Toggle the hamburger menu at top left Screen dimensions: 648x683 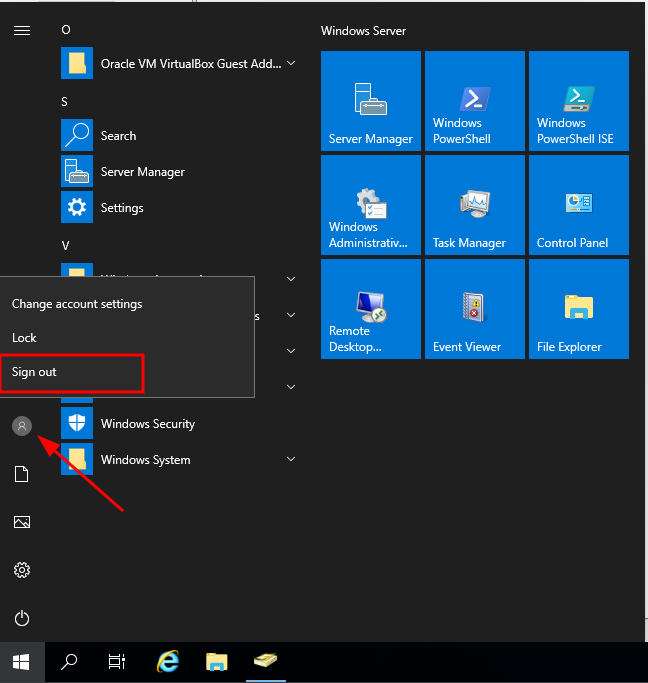click(22, 31)
